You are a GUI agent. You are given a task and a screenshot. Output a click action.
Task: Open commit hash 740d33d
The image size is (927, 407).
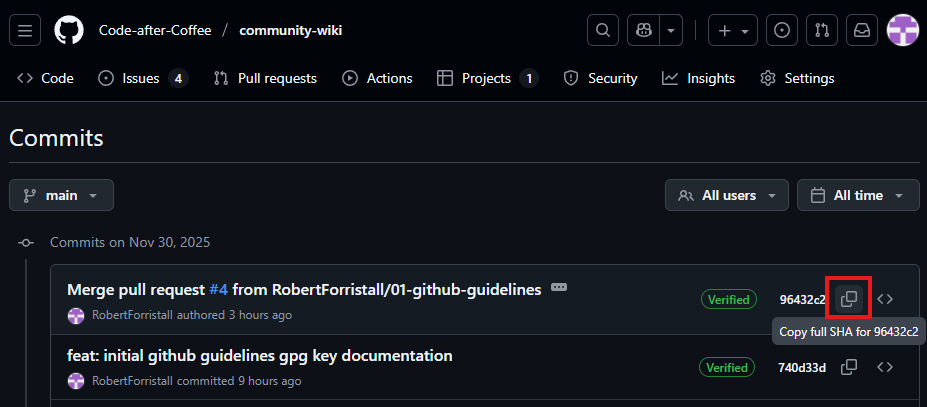[802, 367]
